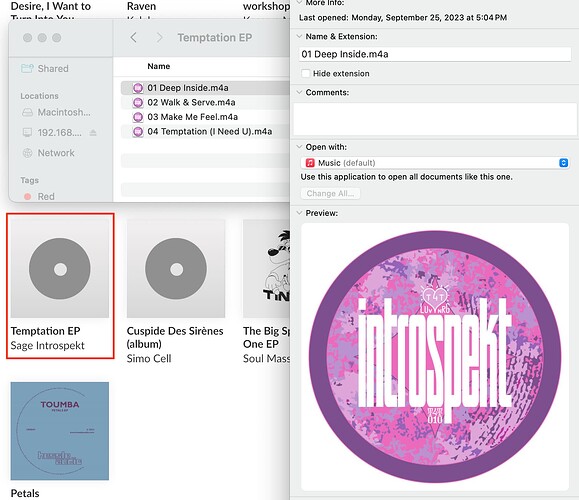Click the Tags sidebar heading
The width and height of the screenshot is (579, 500).
(30, 180)
